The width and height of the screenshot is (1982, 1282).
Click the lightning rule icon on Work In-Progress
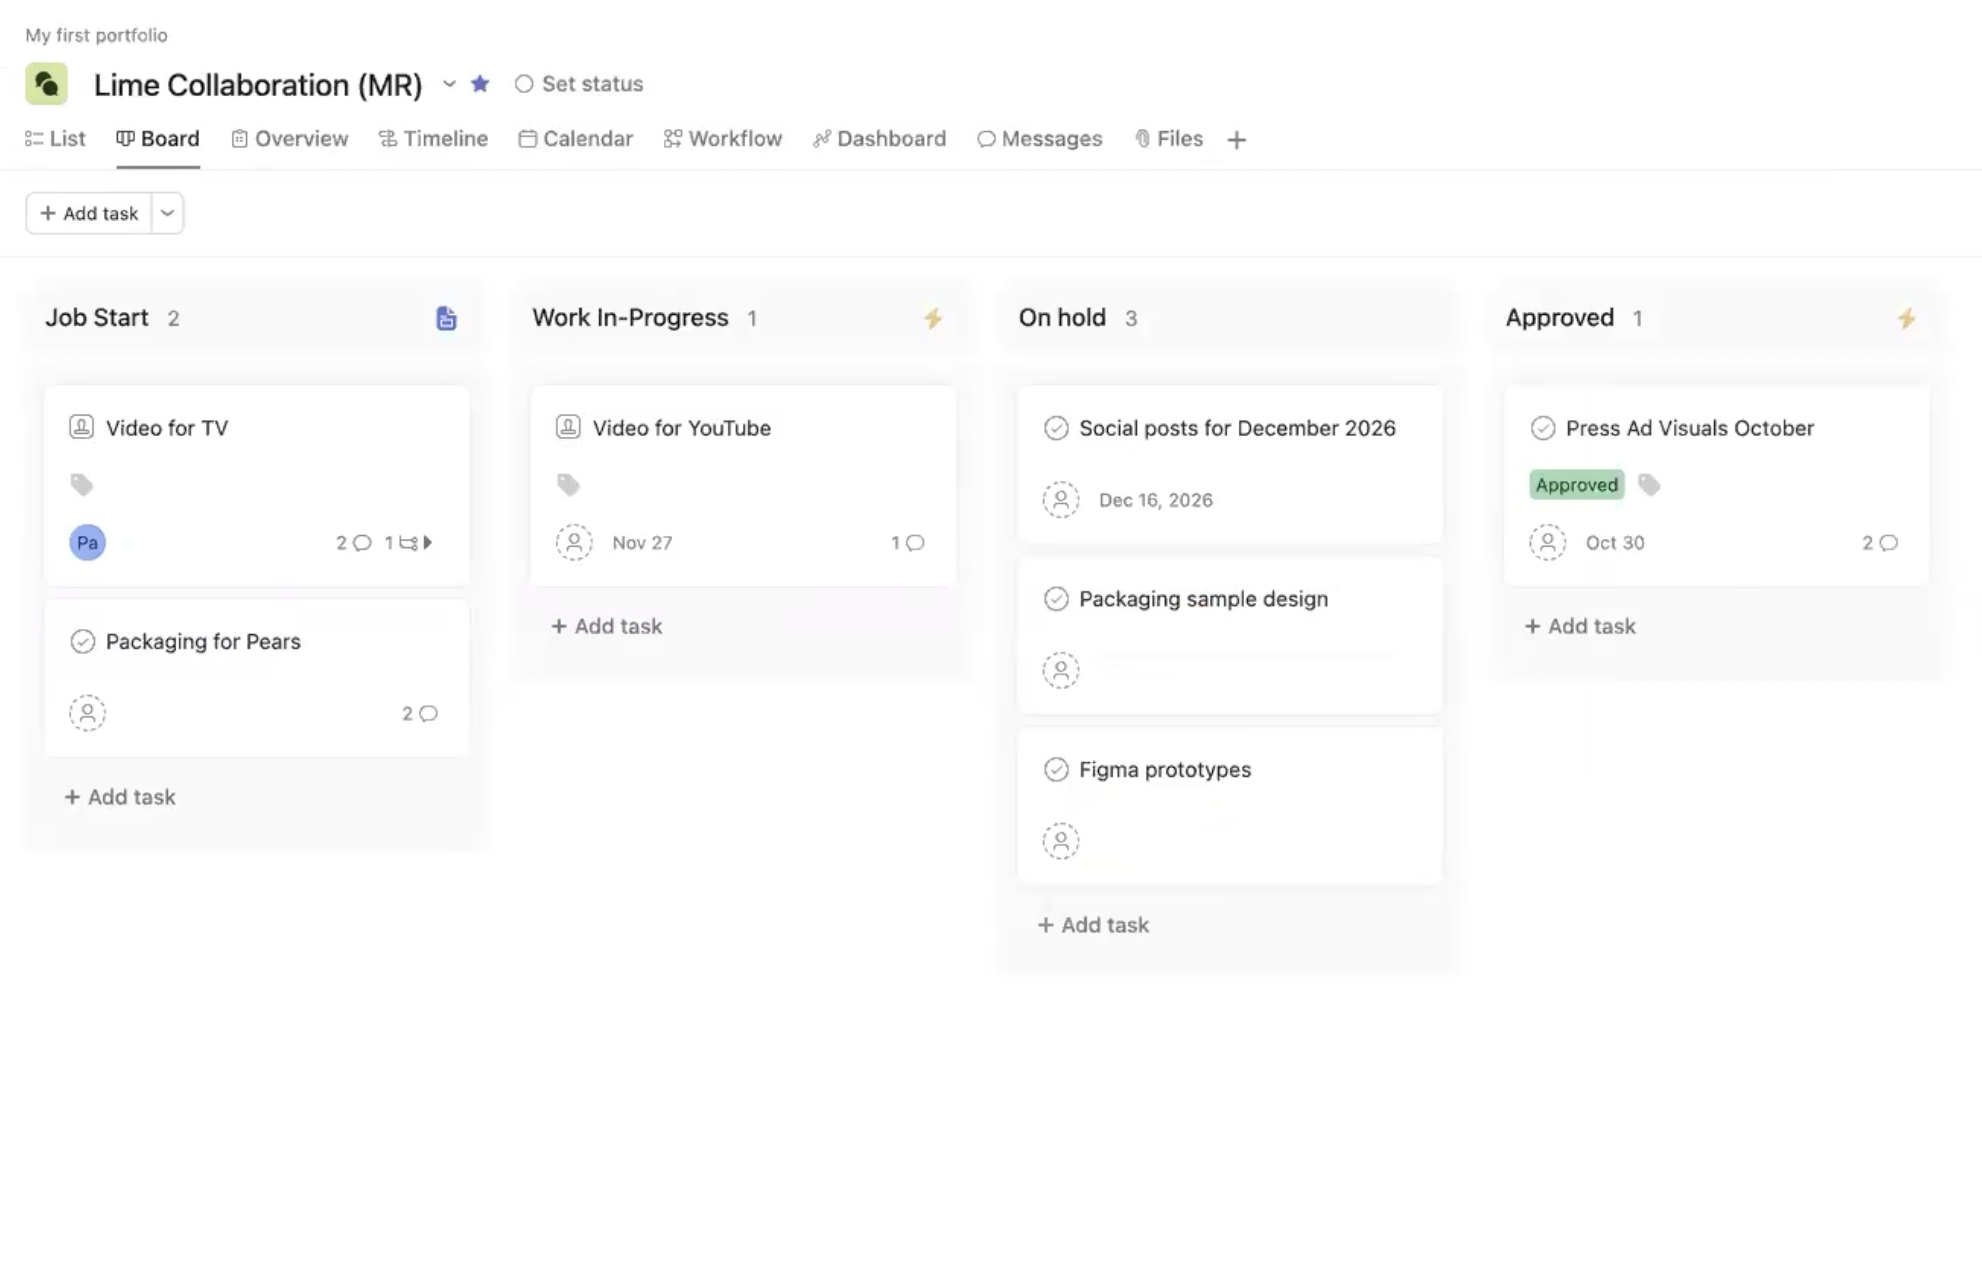(x=932, y=318)
